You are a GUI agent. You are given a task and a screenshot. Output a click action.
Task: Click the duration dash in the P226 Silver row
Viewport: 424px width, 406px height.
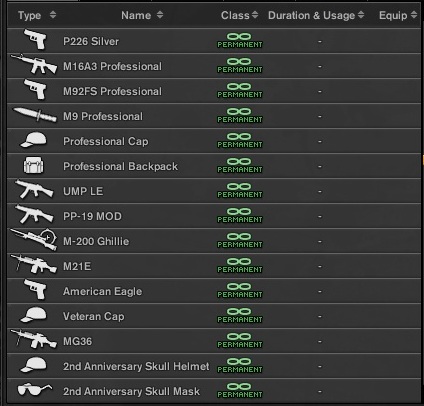point(320,41)
